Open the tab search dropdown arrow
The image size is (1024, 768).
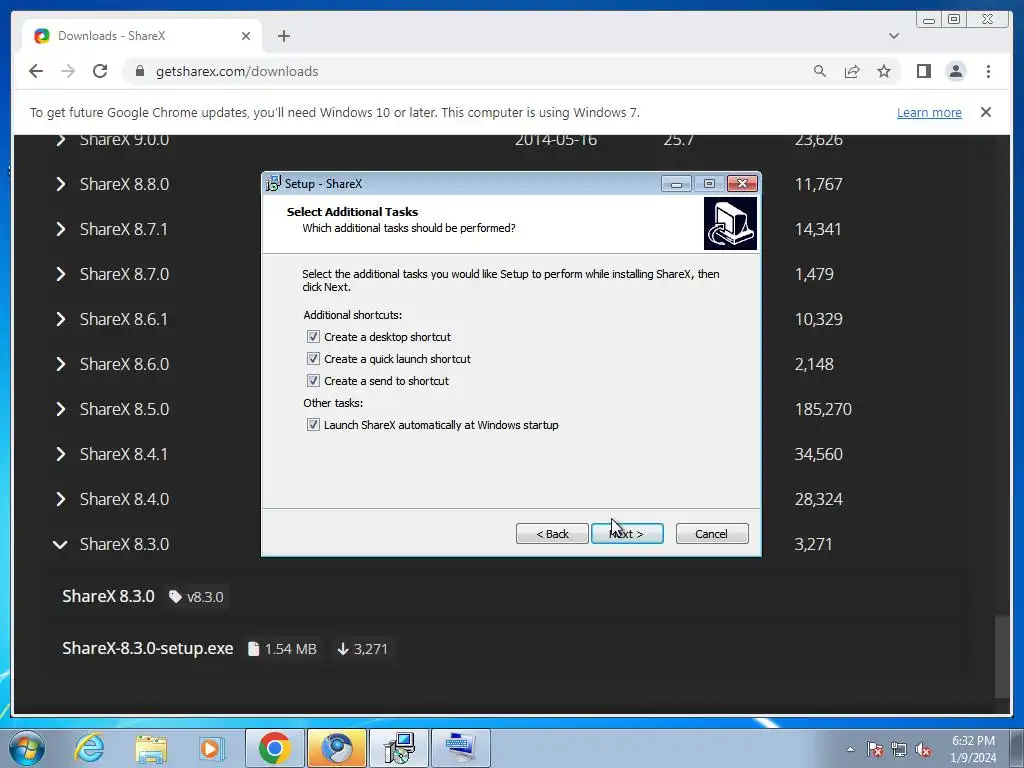pyautogui.click(x=894, y=36)
